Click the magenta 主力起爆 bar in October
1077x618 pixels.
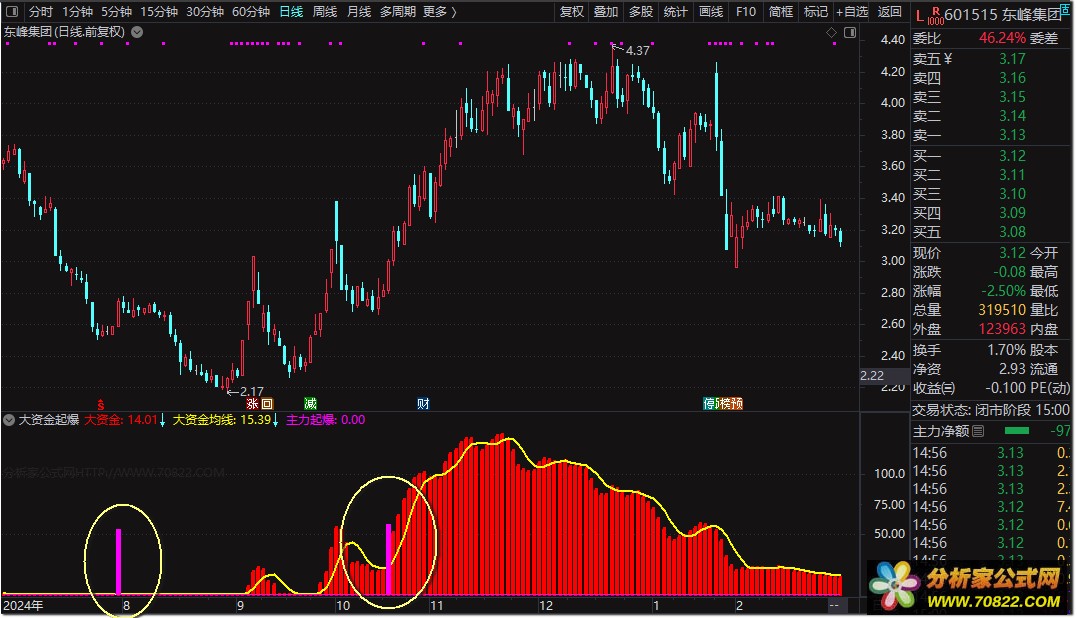pos(389,560)
